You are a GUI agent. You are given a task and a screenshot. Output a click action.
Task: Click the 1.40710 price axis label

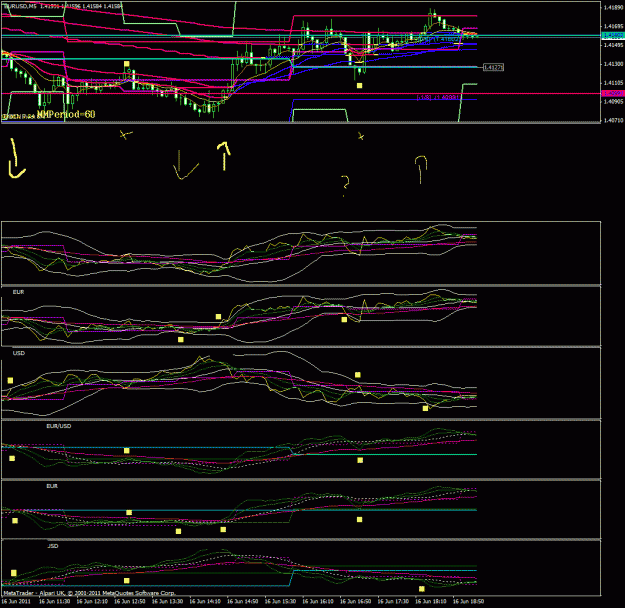click(614, 120)
